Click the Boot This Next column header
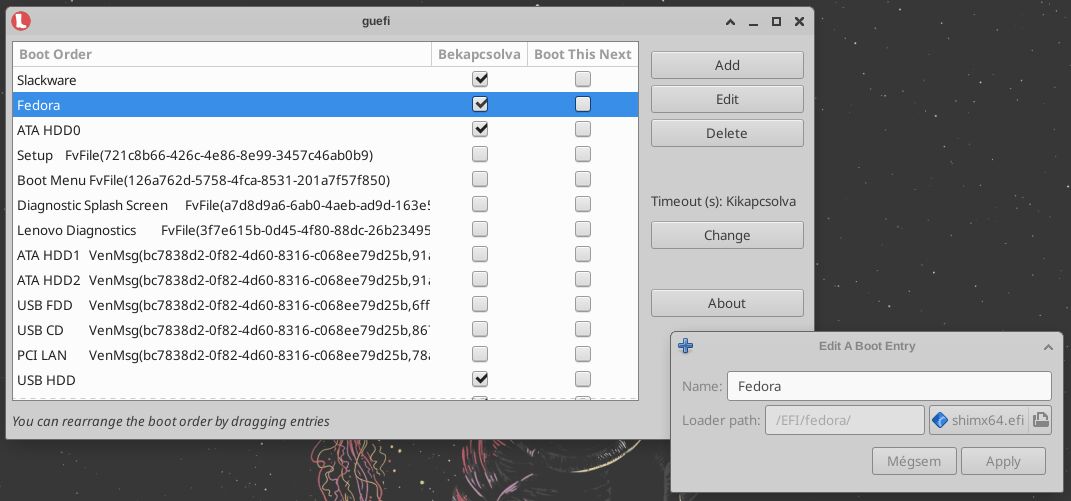 tap(583, 54)
